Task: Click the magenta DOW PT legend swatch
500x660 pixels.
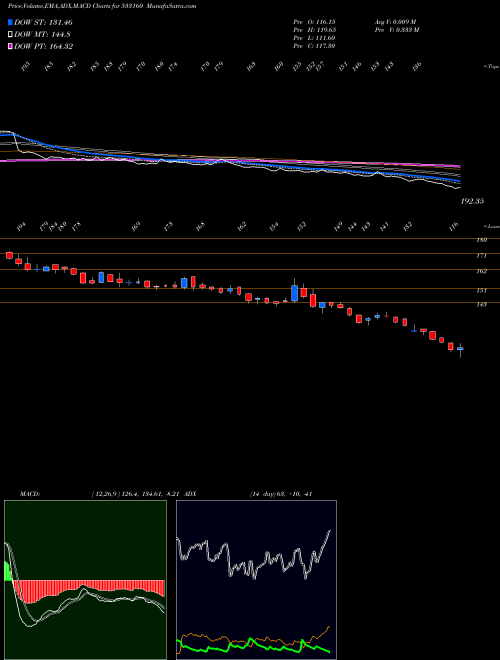Action: (10, 46)
